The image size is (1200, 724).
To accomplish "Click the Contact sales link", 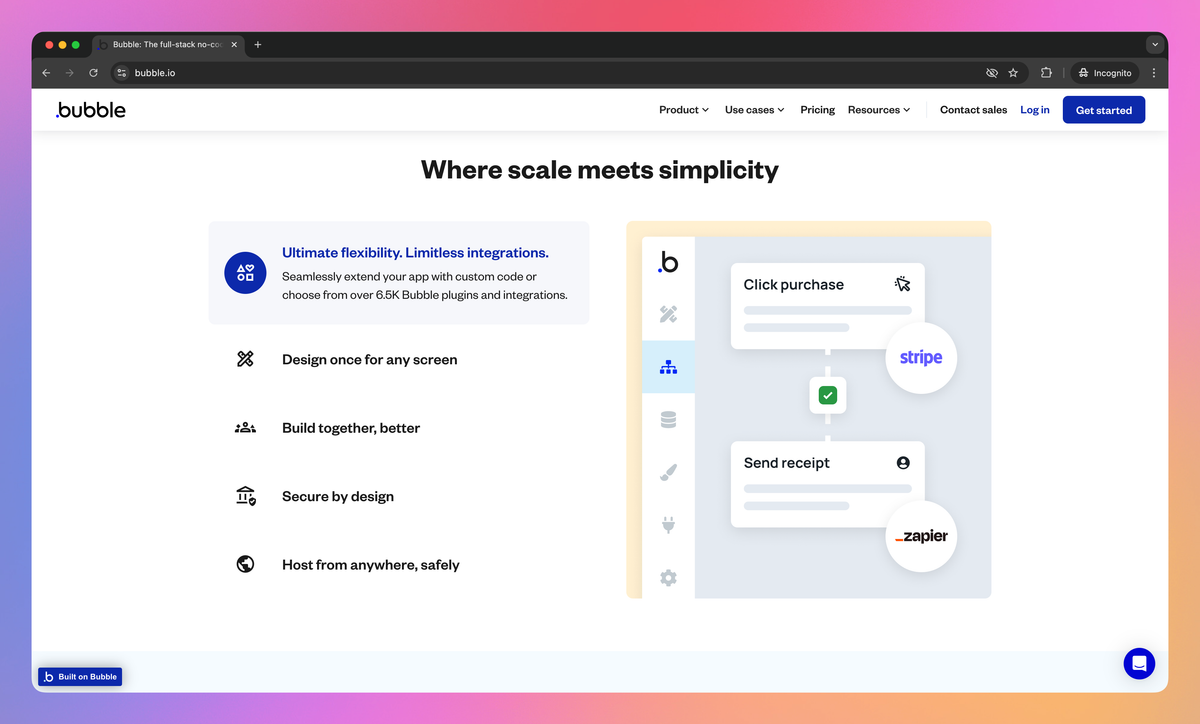I will pos(973,110).
